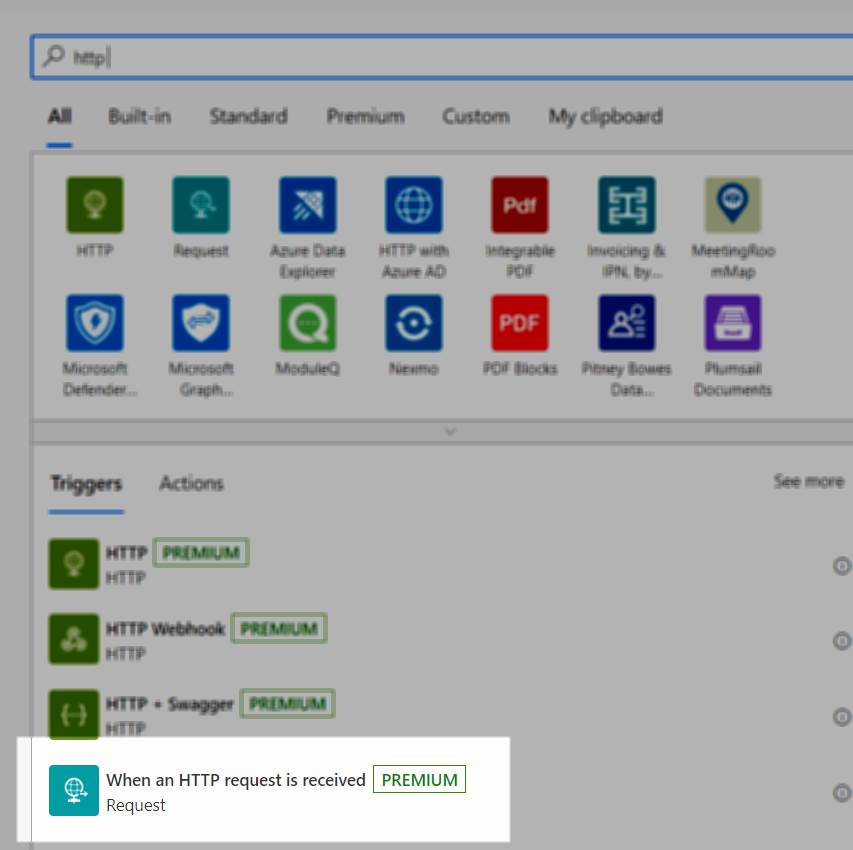The width and height of the screenshot is (853, 850).
Task: Show info for HTTP + Swagger trigger
Action: pyautogui.click(x=842, y=717)
